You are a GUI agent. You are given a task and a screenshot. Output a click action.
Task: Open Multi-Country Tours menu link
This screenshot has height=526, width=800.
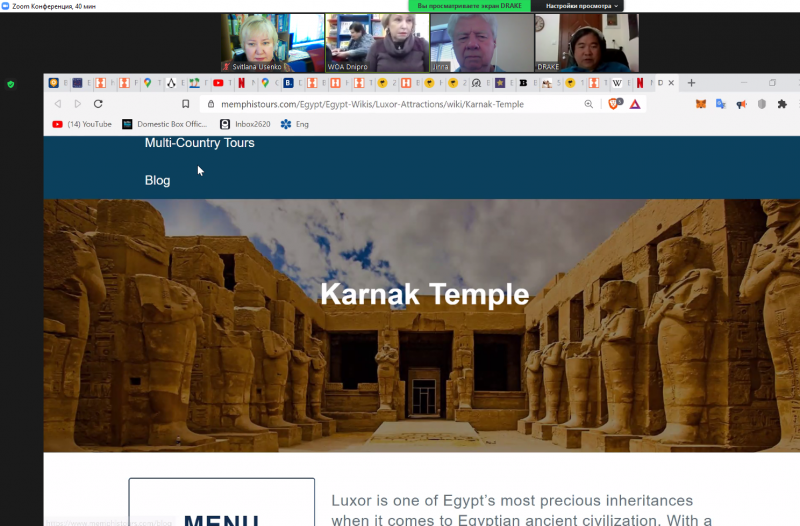click(199, 143)
